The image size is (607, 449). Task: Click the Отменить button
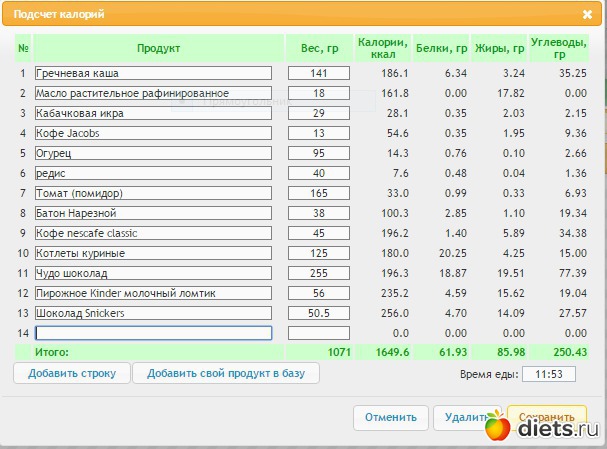pyautogui.click(x=391, y=418)
